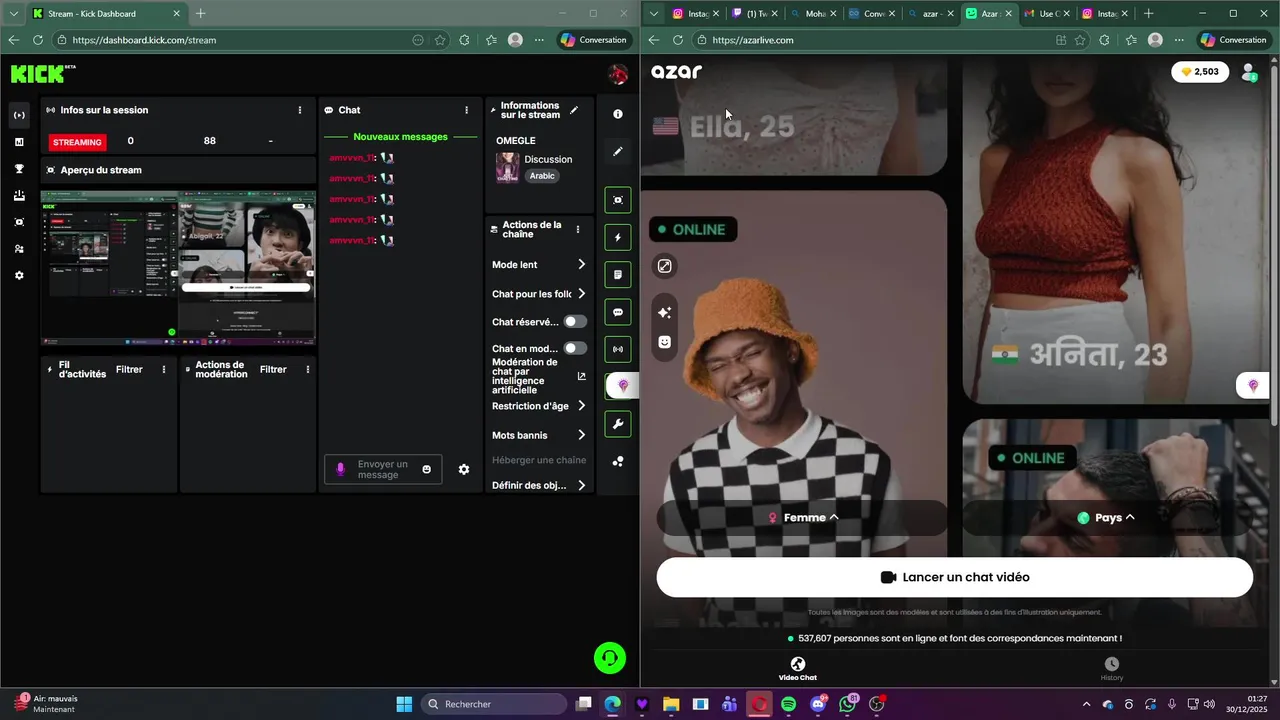Click the stream preview icon in Kick right toolbar
The image size is (1280, 720).
pos(618,200)
